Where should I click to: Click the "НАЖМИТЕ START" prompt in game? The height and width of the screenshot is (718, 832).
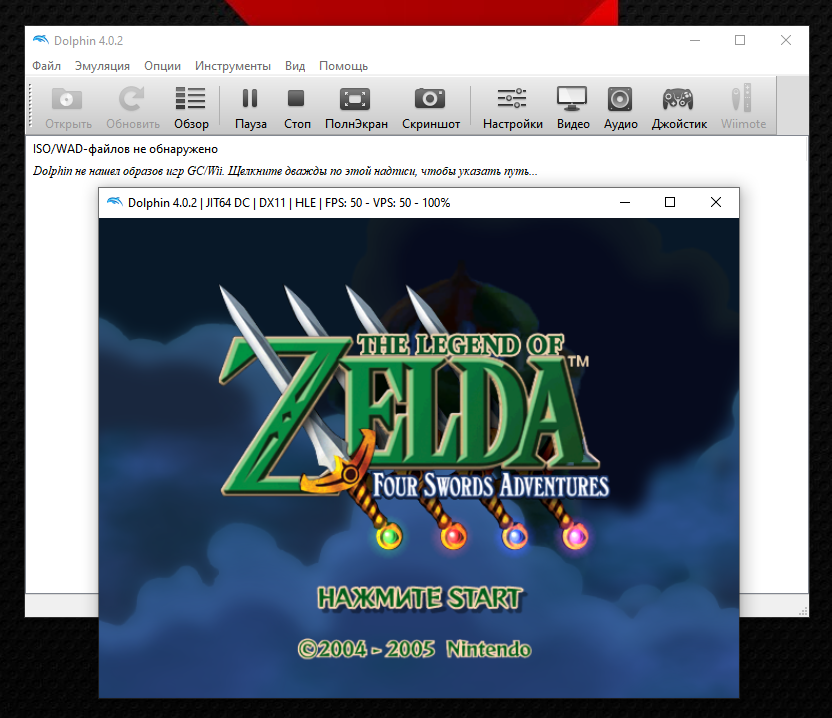click(420, 598)
